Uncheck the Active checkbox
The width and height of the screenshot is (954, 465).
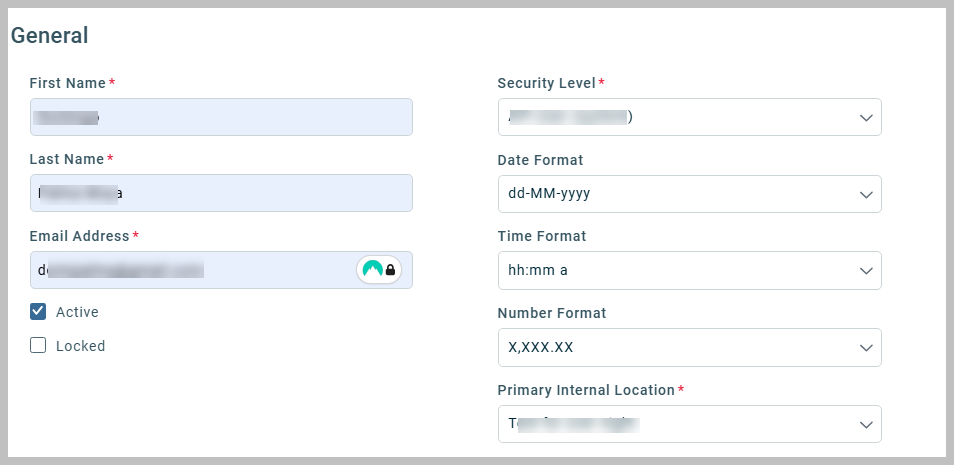click(x=38, y=312)
